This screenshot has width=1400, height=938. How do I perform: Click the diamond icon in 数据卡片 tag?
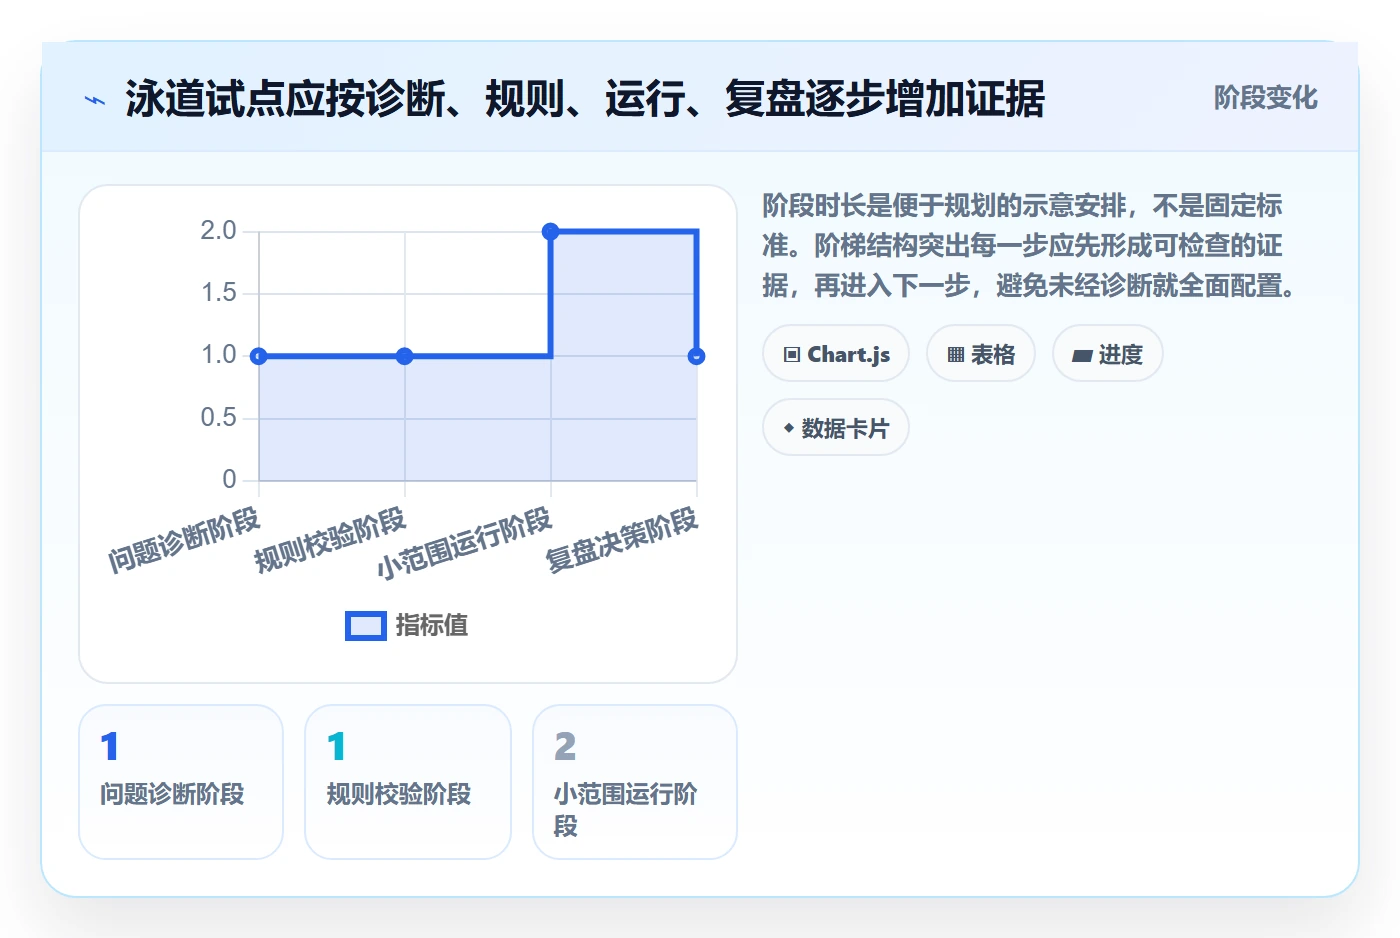(789, 428)
